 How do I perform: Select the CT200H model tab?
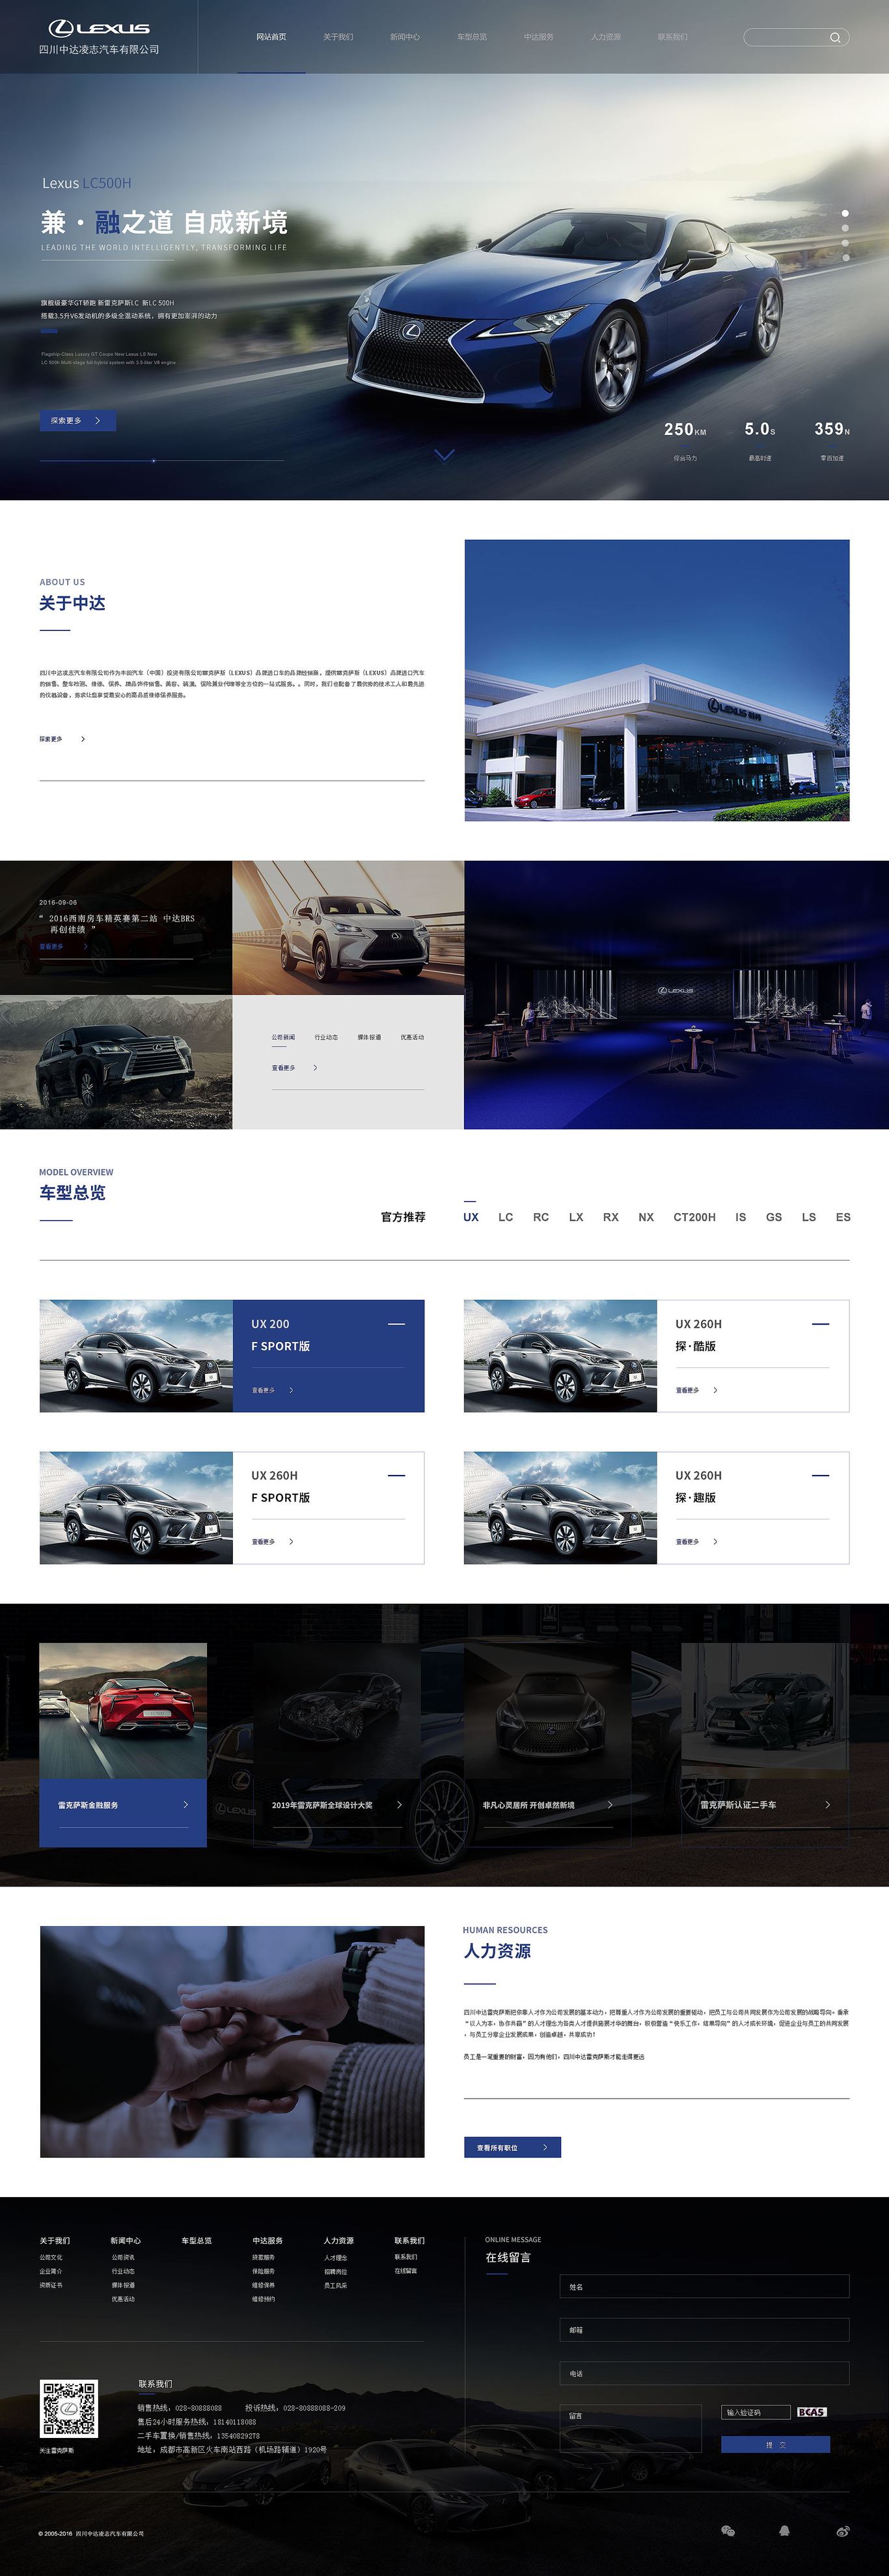(x=694, y=1217)
